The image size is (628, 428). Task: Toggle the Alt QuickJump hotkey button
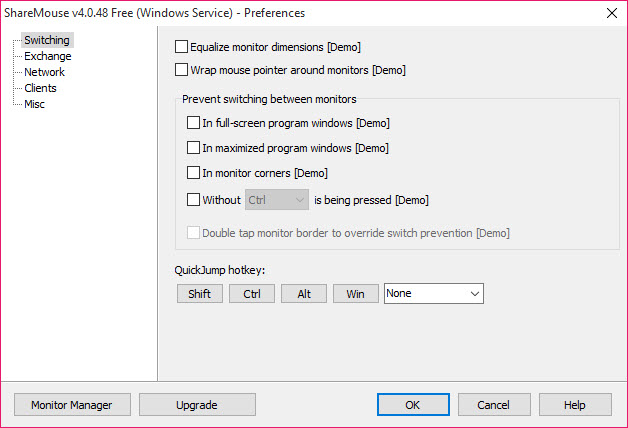[303, 294]
